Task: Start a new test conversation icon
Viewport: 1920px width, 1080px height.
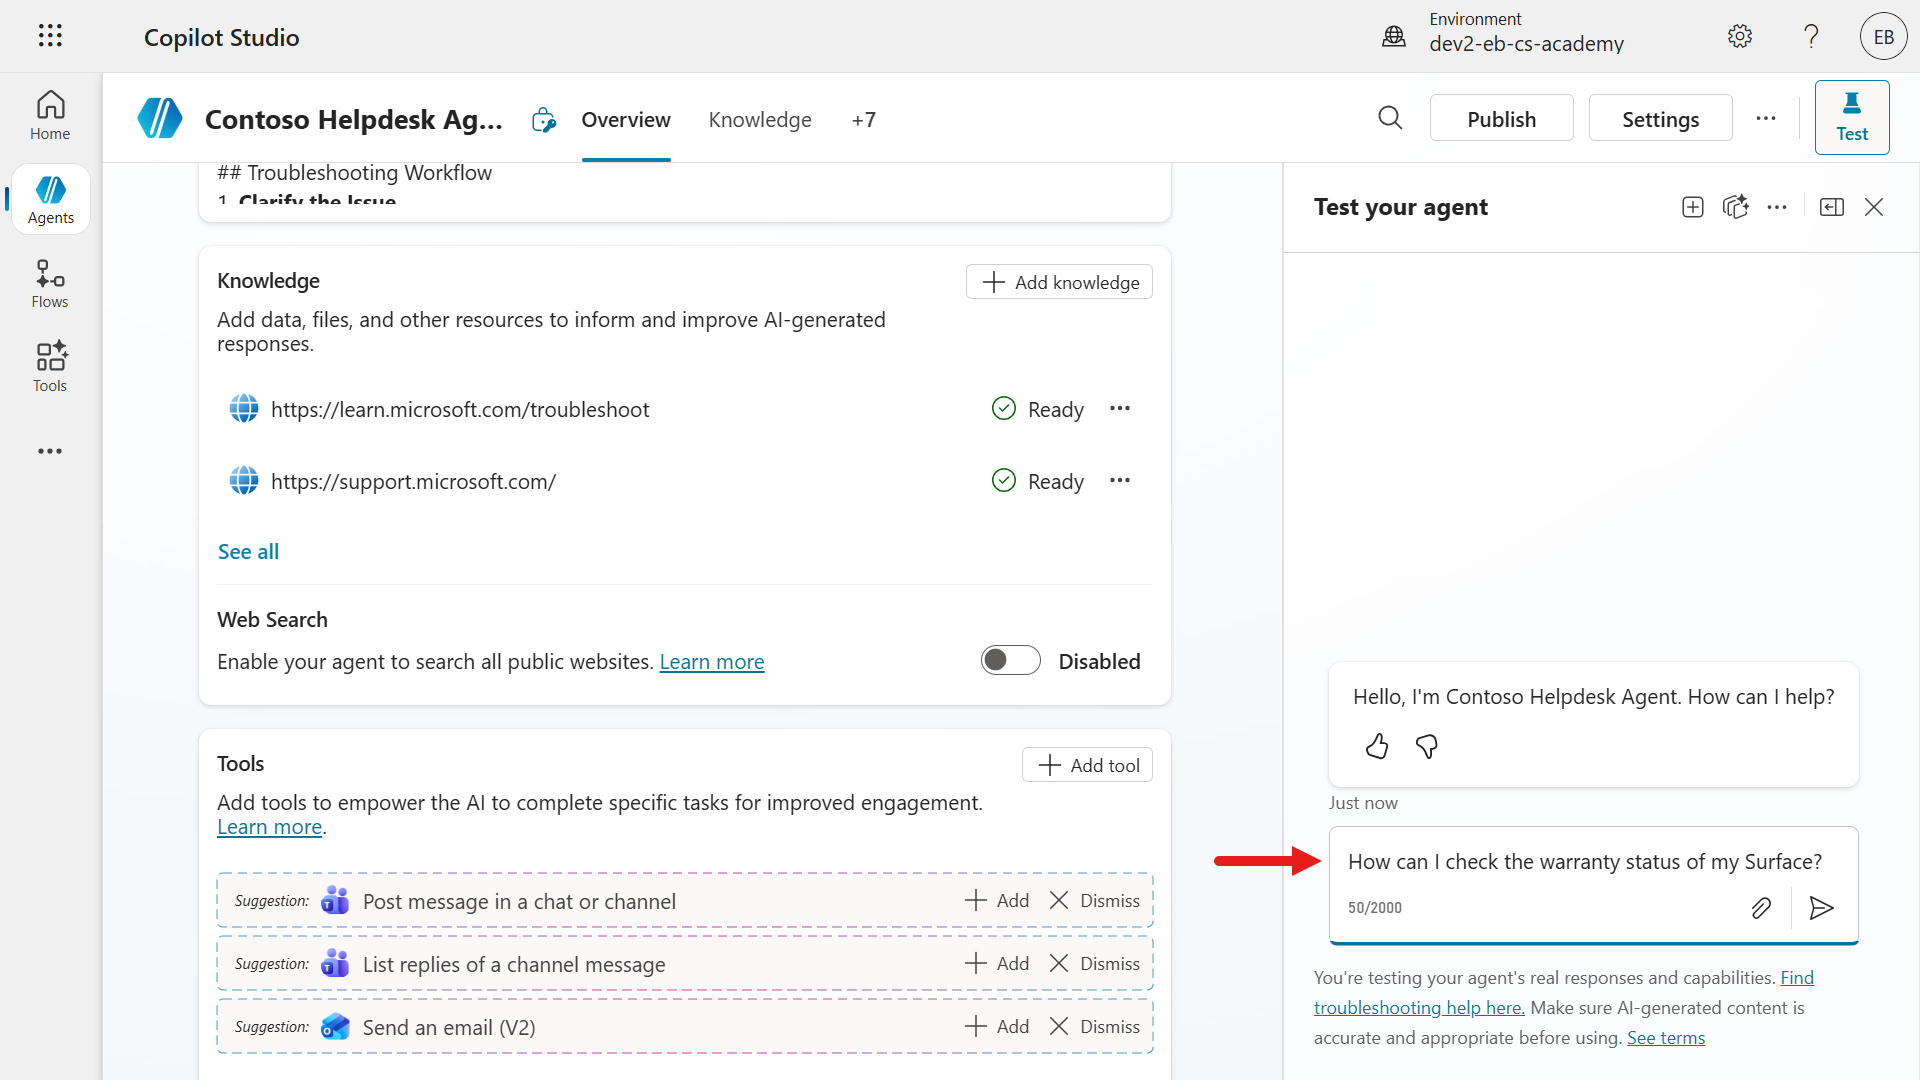Action: pos(1692,207)
